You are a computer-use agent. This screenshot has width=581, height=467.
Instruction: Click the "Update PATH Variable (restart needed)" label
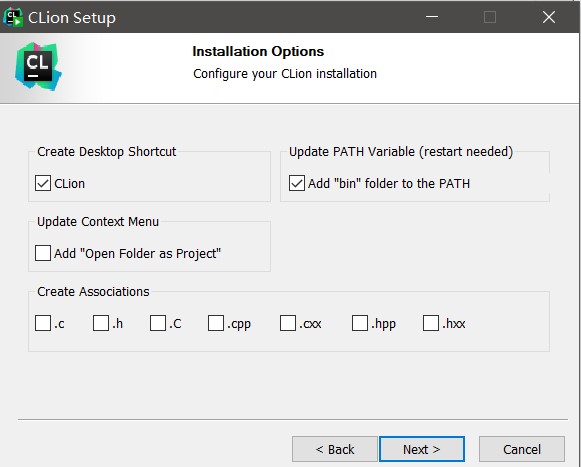(401, 152)
